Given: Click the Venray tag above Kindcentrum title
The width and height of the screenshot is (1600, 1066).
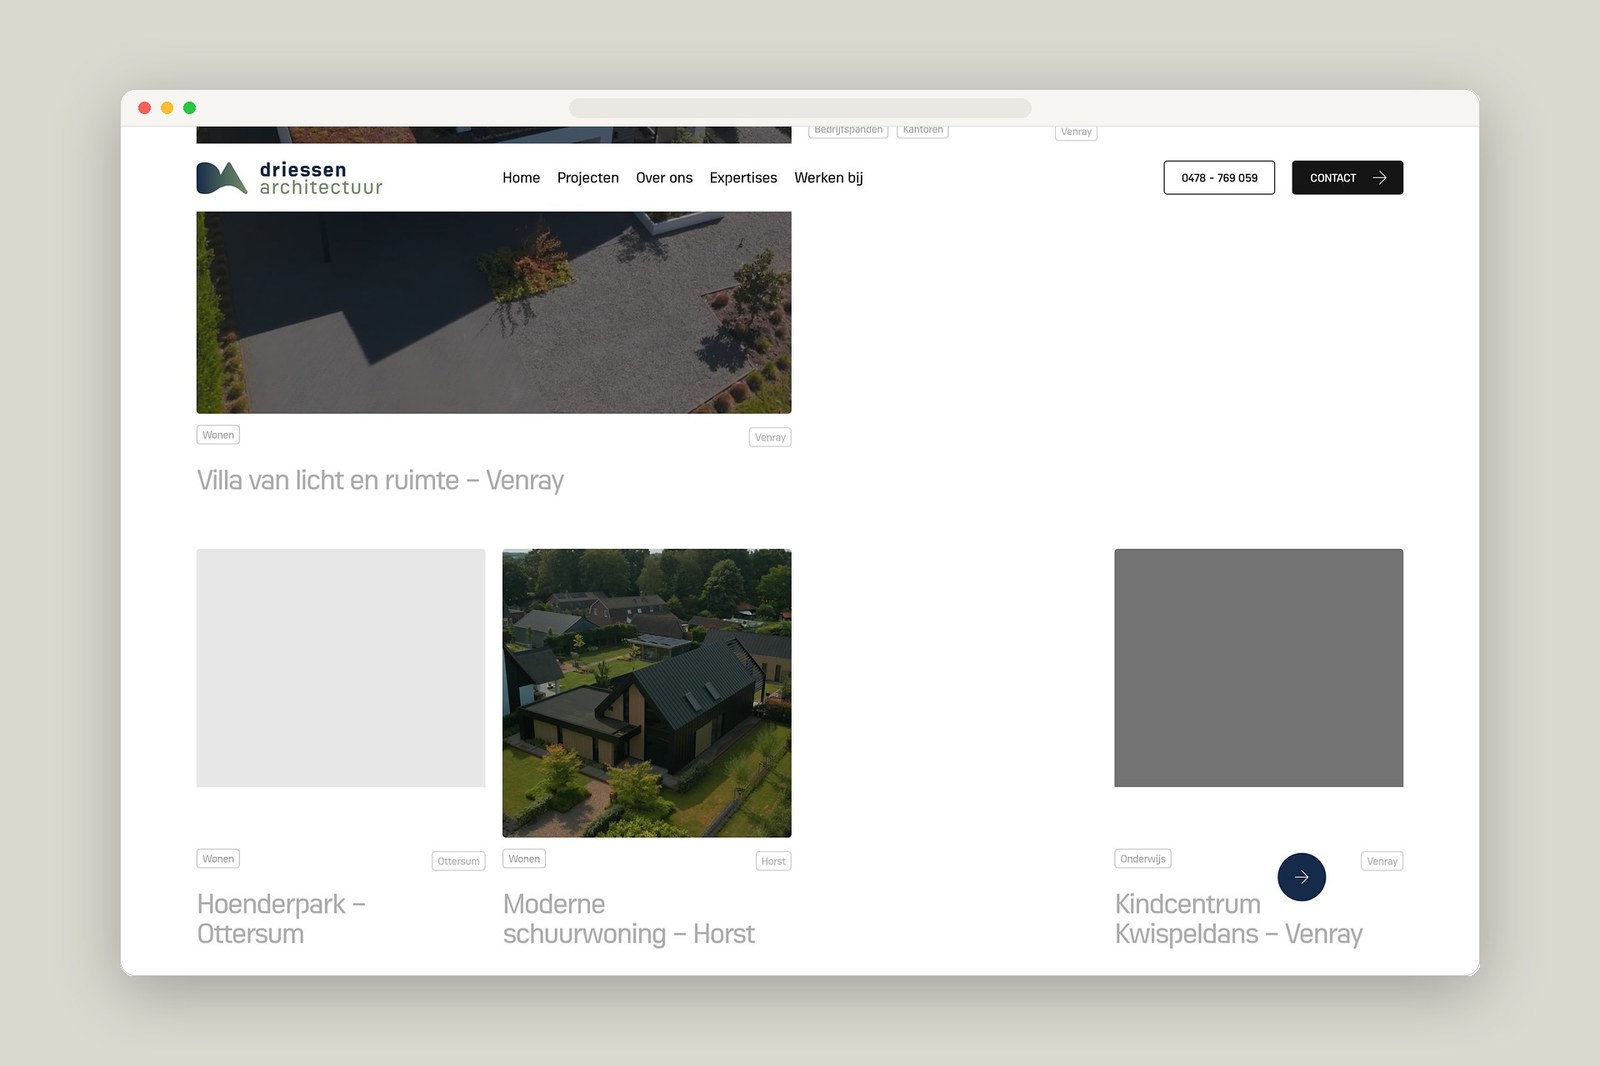Looking at the screenshot, I should point(1382,861).
